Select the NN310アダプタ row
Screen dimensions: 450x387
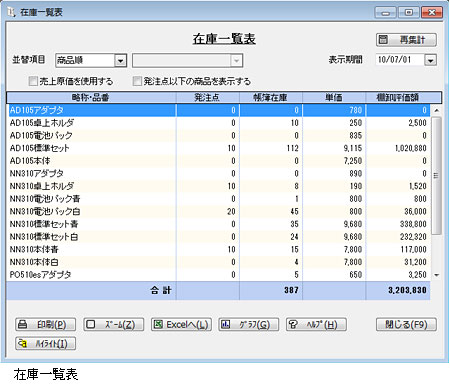(x=219, y=173)
